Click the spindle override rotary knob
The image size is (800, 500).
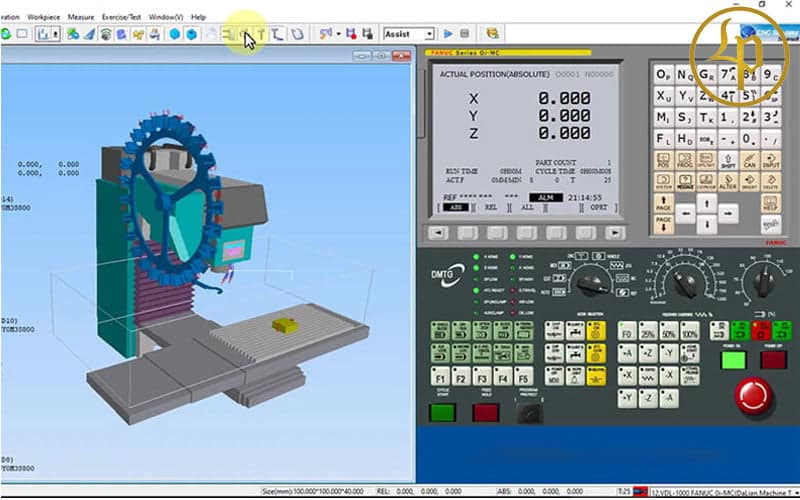tap(763, 281)
